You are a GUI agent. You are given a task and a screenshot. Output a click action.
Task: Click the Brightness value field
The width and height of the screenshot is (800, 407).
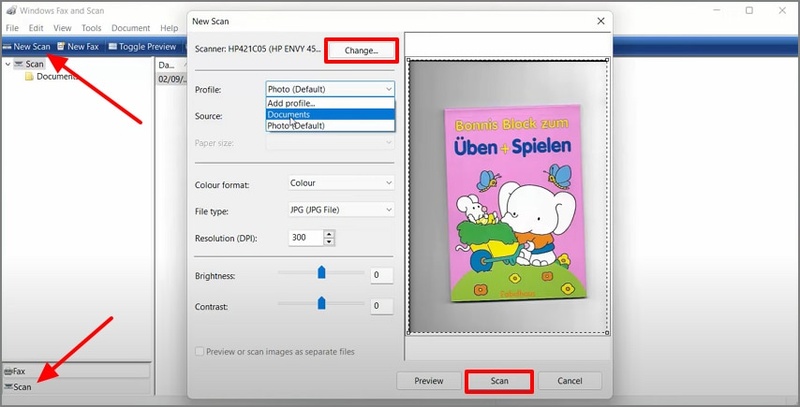pyautogui.click(x=382, y=275)
